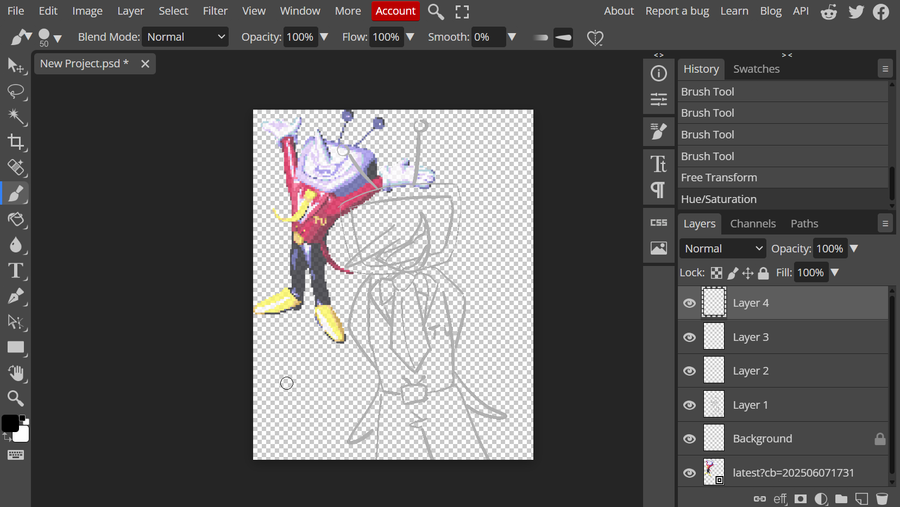The height and width of the screenshot is (507, 900).
Task: Open the keyboard icon at toolbar bottom
Action: (x=15, y=455)
